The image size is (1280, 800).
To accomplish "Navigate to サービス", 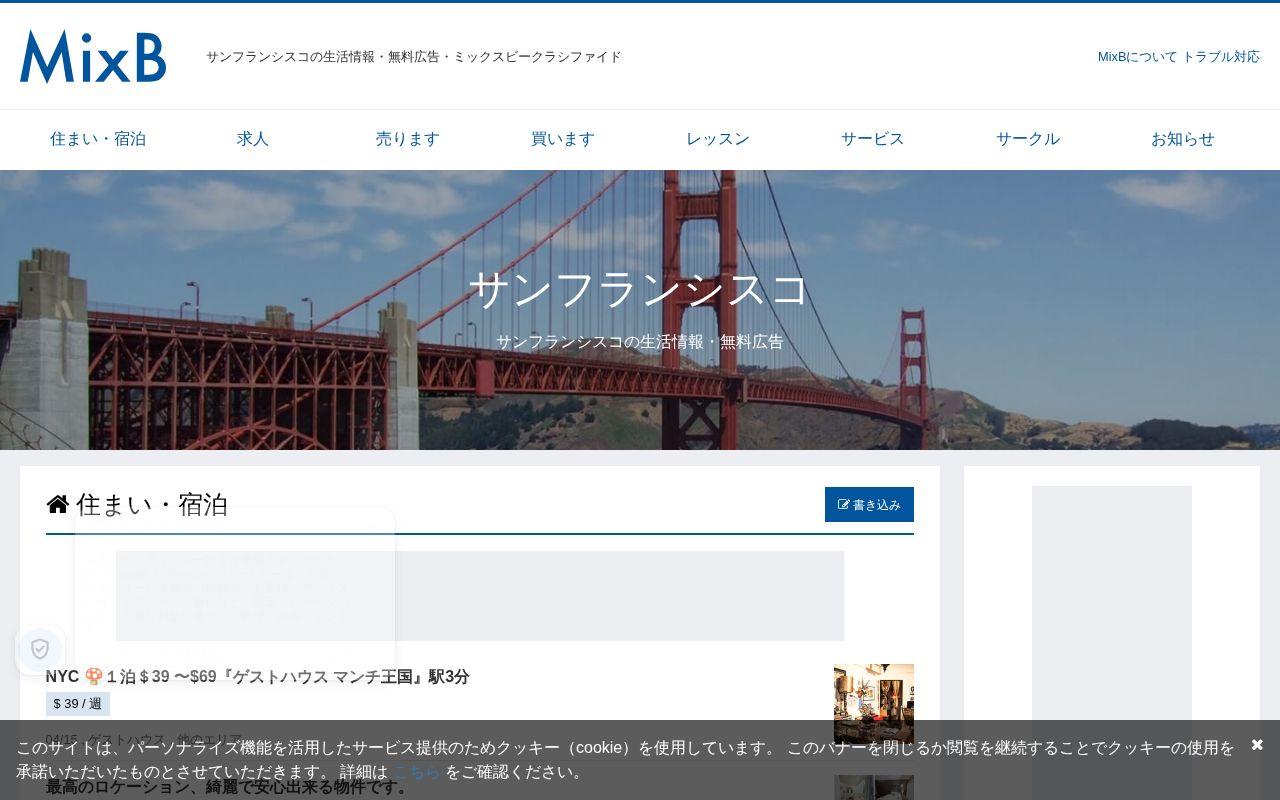I will click(873, 139).
